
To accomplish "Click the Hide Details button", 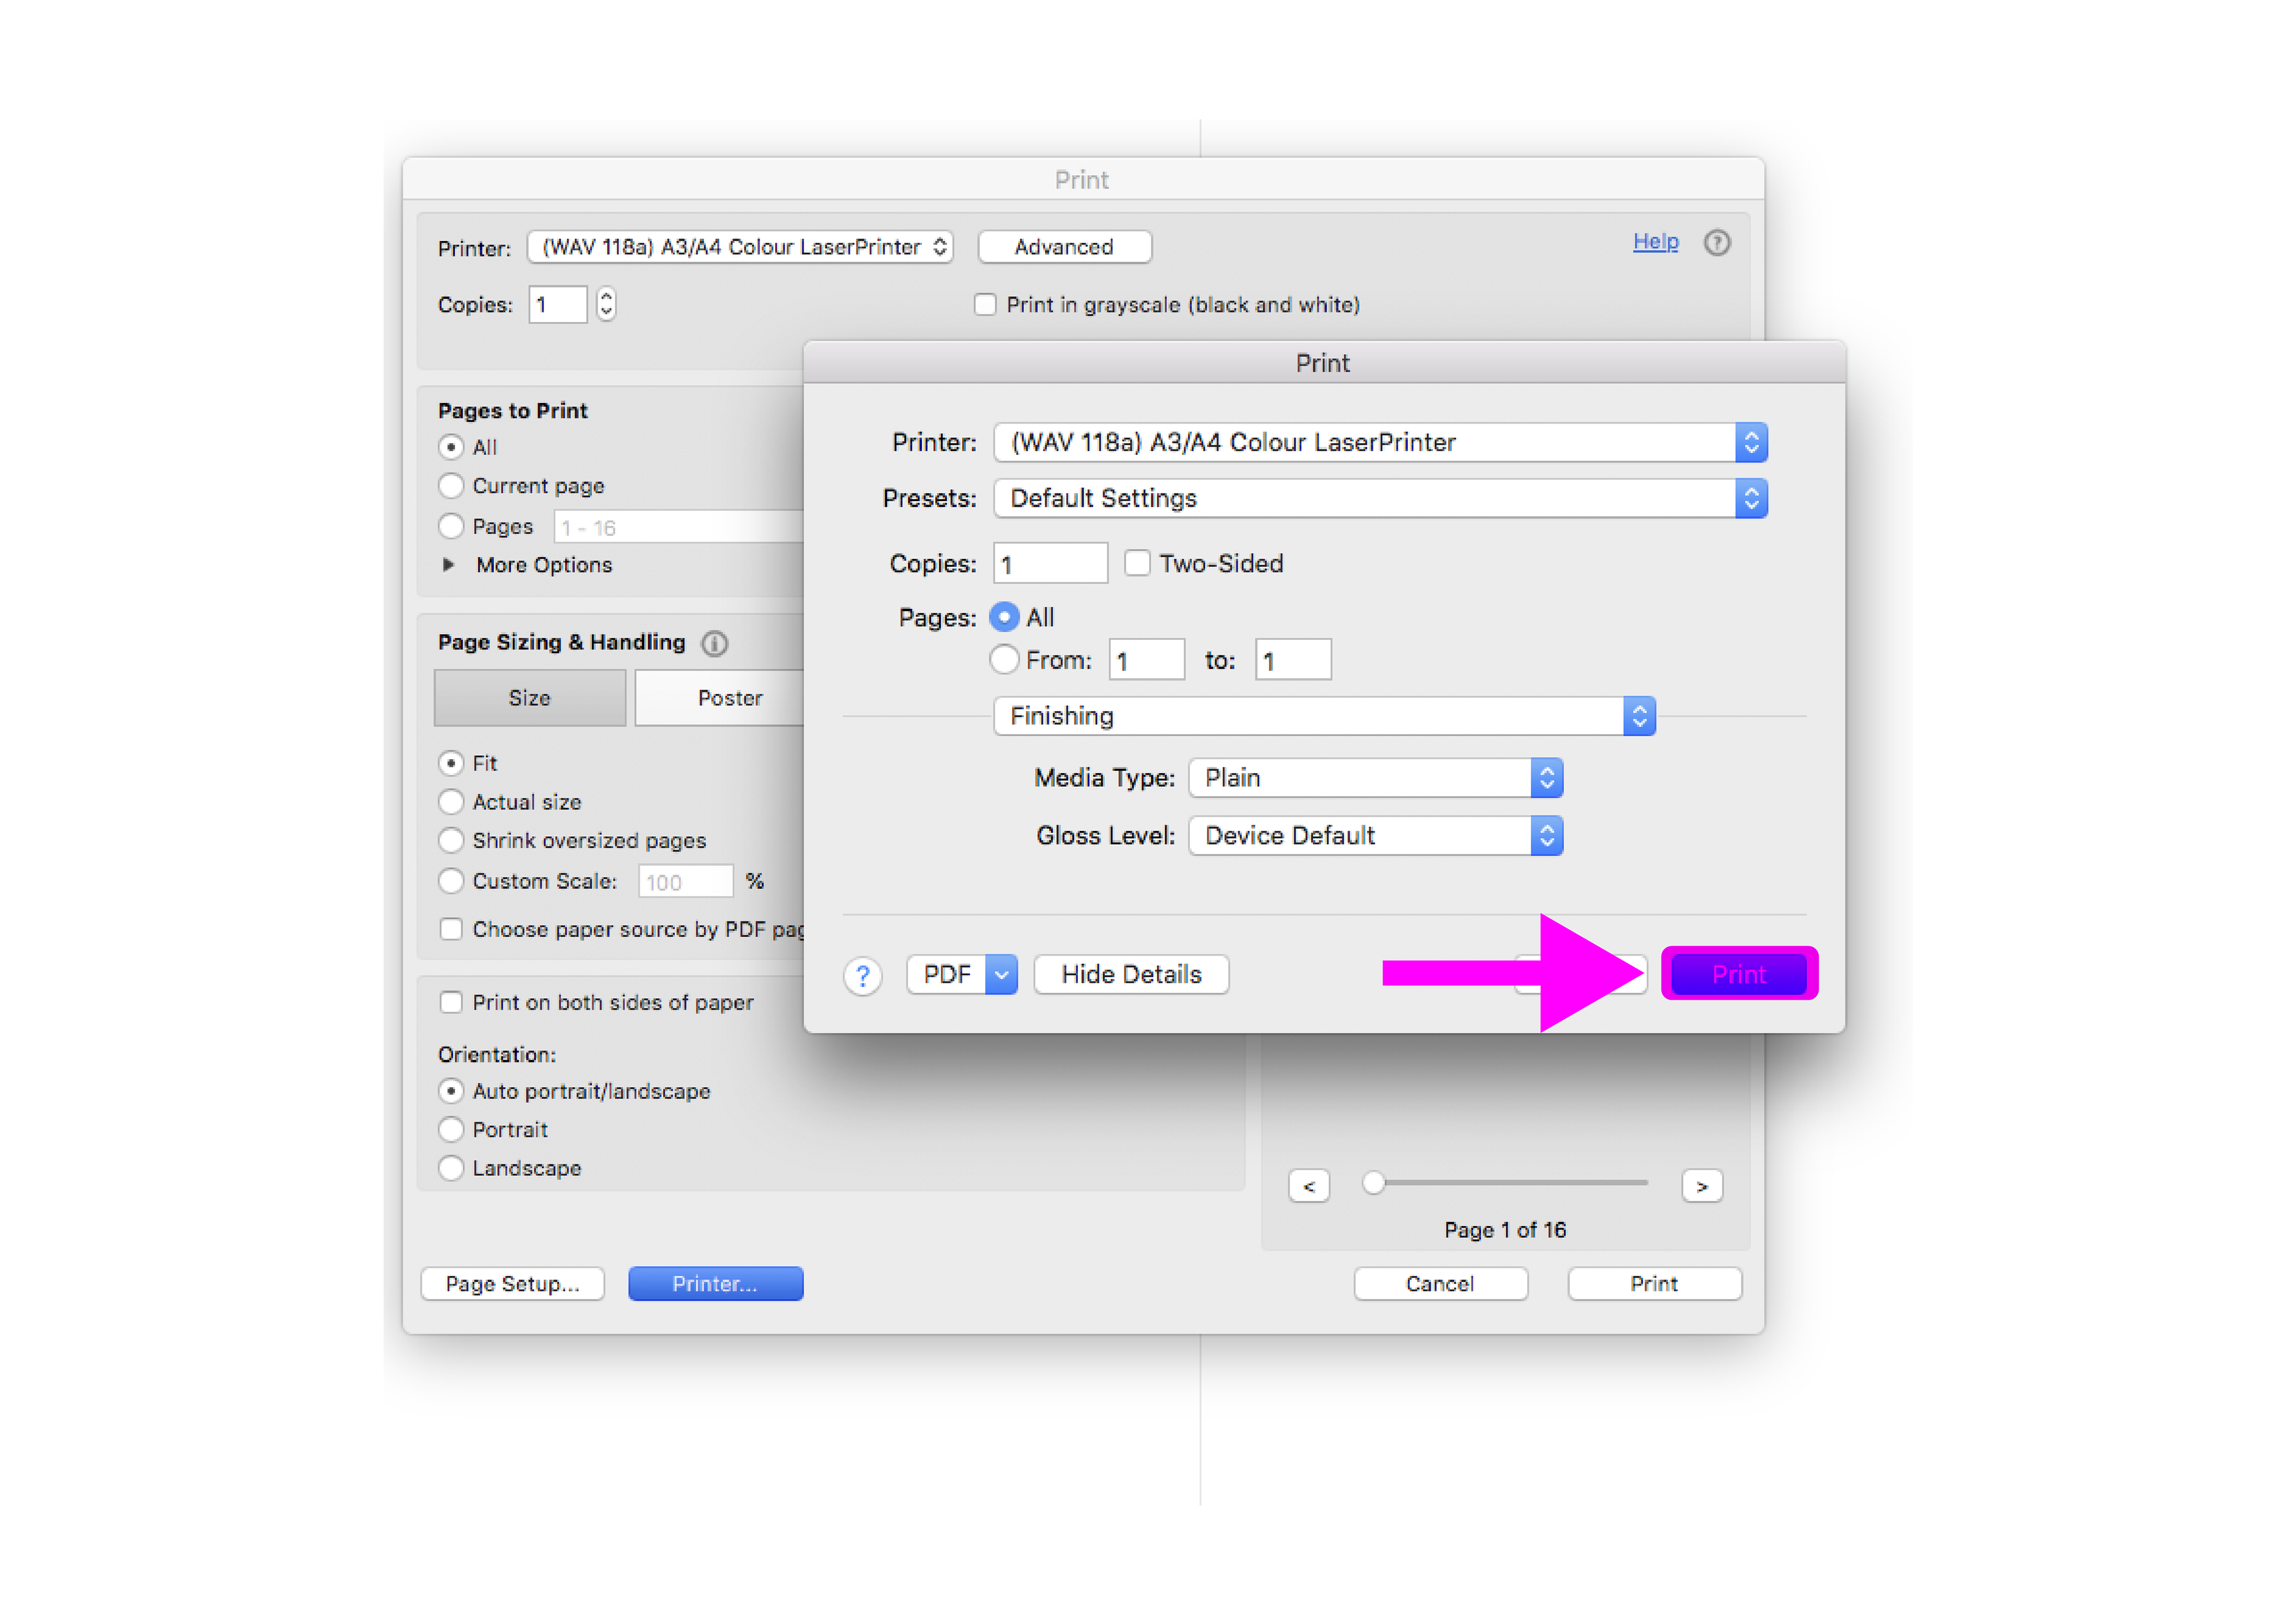I will point(1130,975).
